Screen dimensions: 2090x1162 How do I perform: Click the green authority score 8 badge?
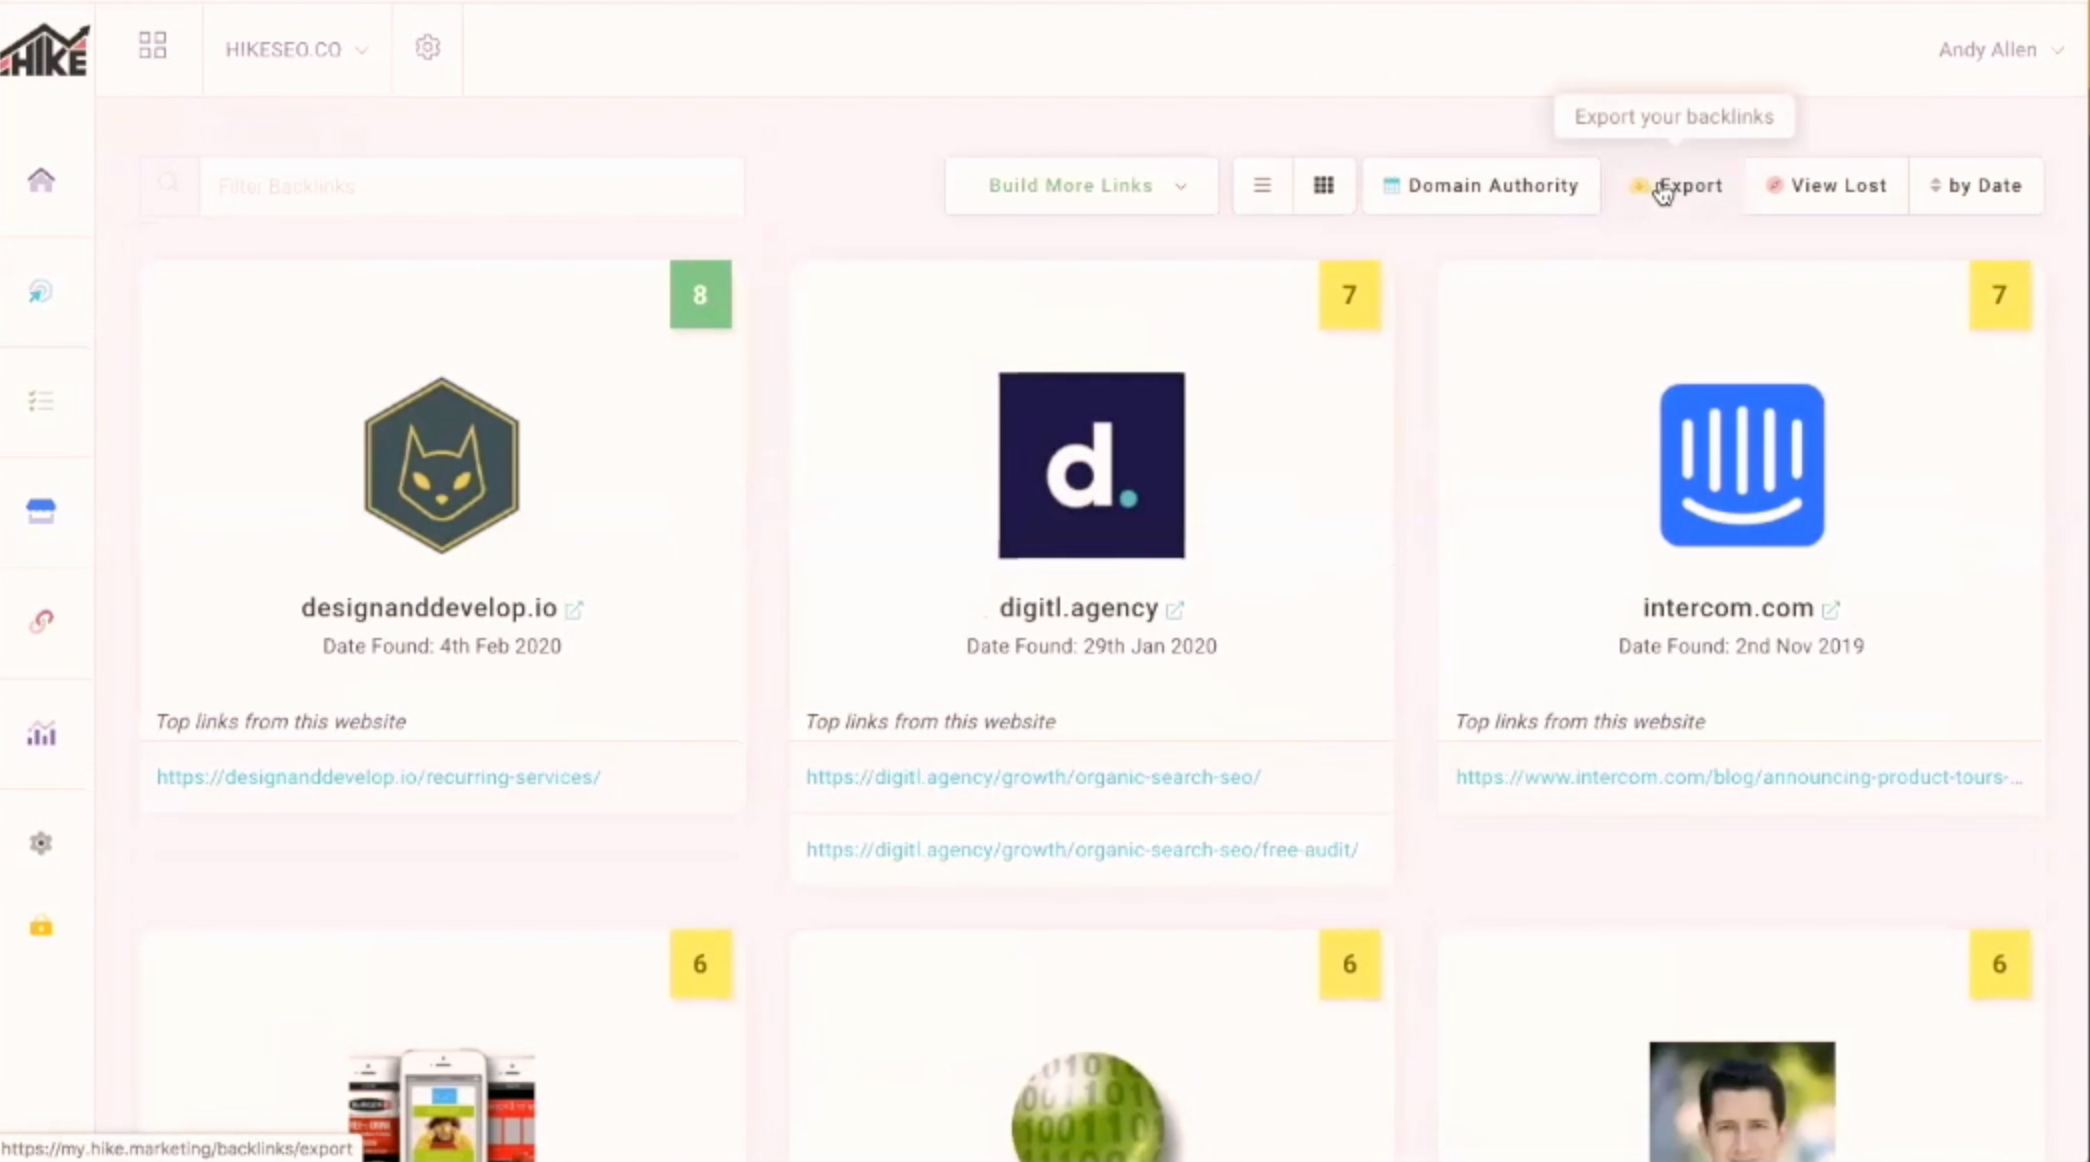[x=700, y=294]
